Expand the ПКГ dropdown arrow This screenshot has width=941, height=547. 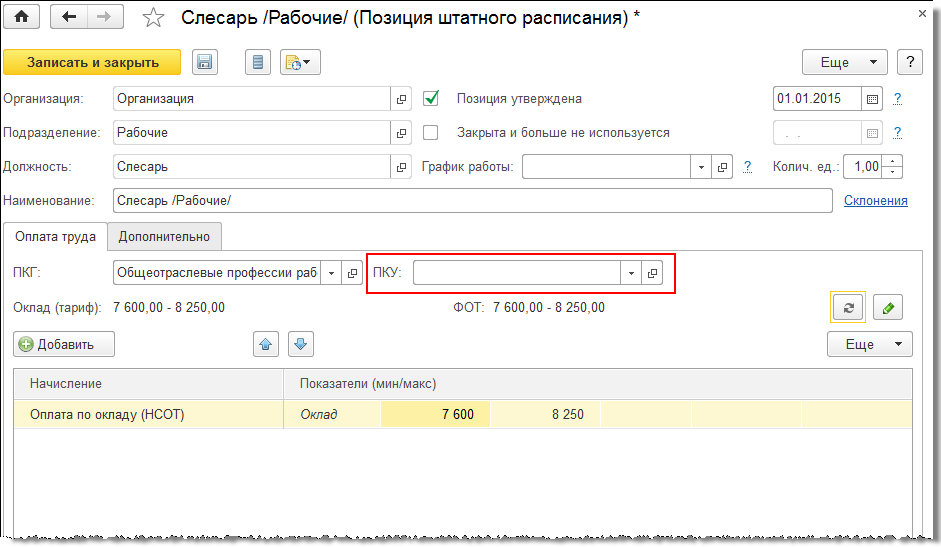[x=331, y=273]
